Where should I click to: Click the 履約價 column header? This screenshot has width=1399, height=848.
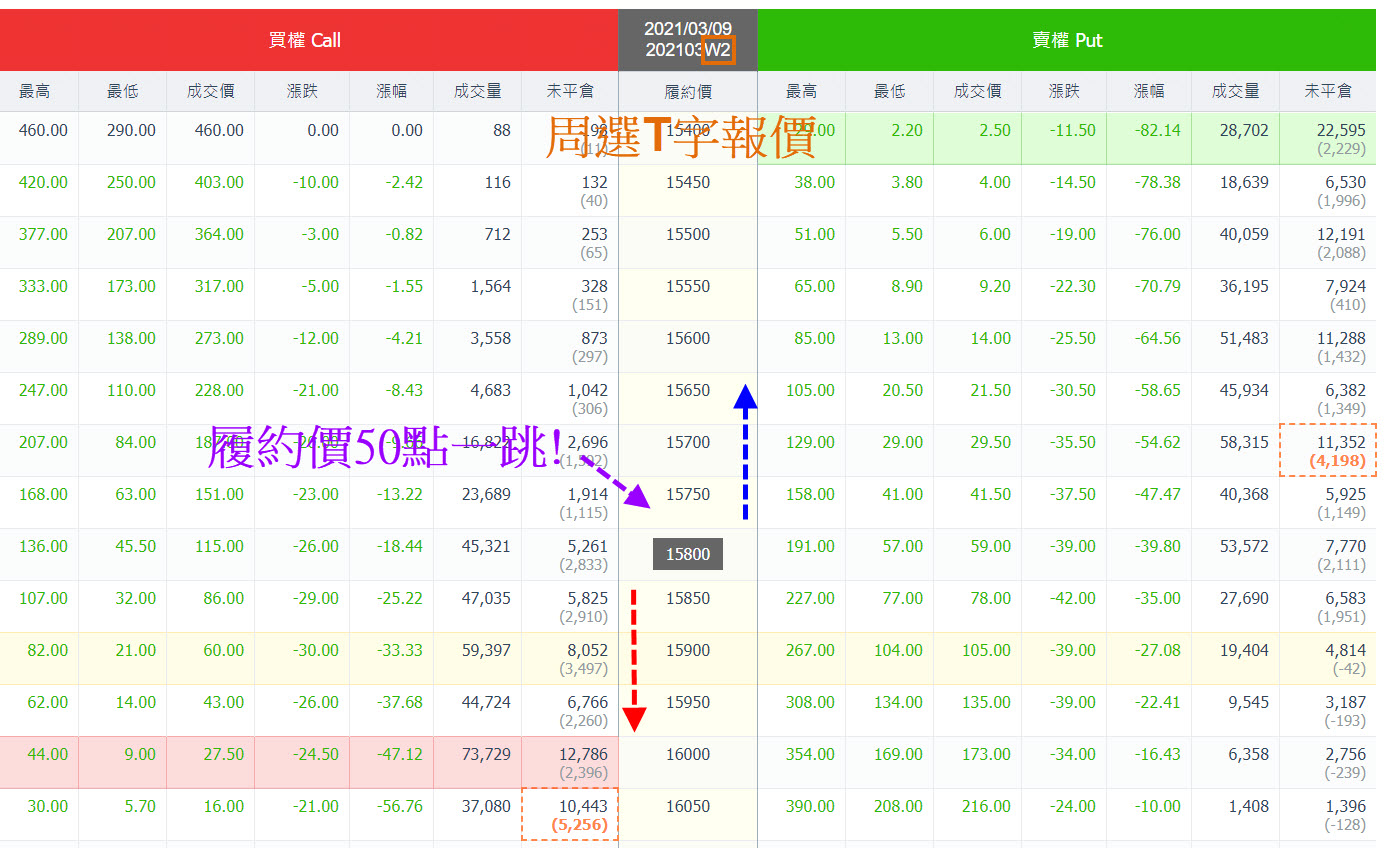(687, 90)
